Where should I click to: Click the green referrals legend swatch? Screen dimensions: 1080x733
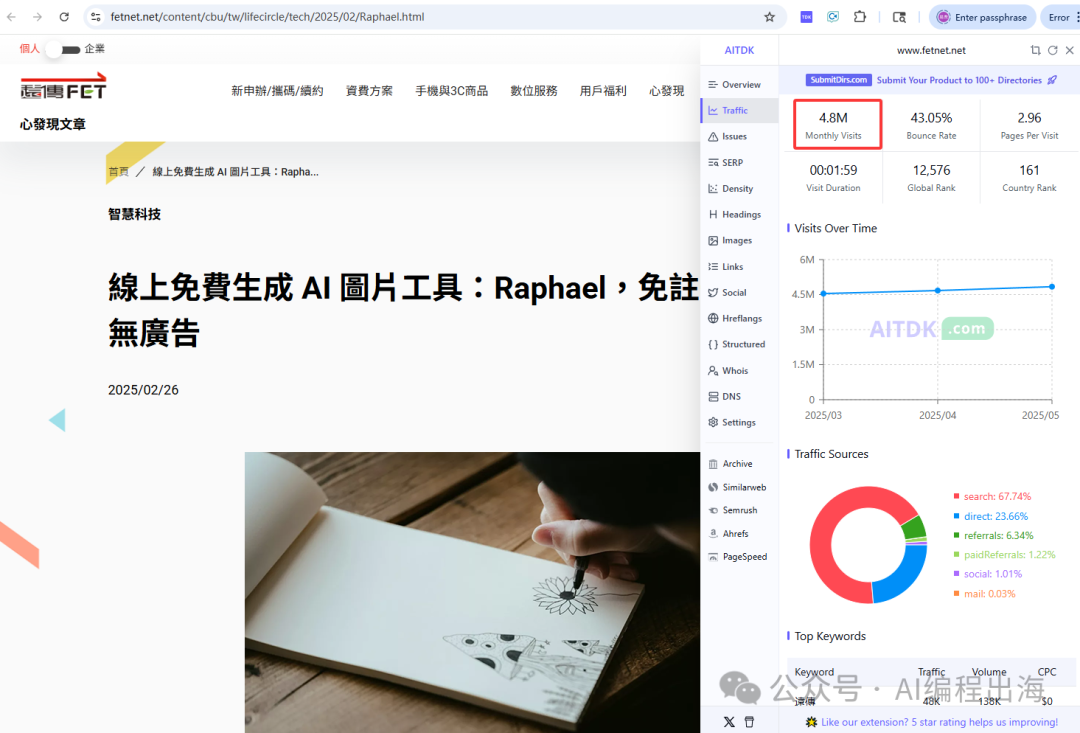(957, 535)
